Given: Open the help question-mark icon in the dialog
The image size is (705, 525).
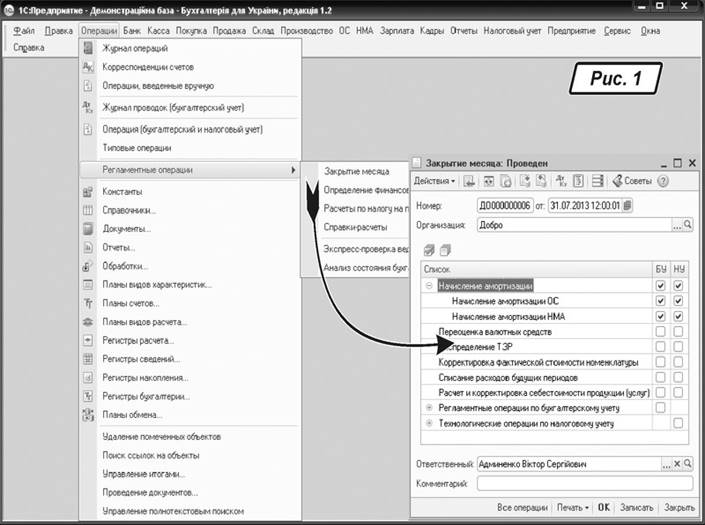Looking at the screenshot, I should click(x=663, y=181).
